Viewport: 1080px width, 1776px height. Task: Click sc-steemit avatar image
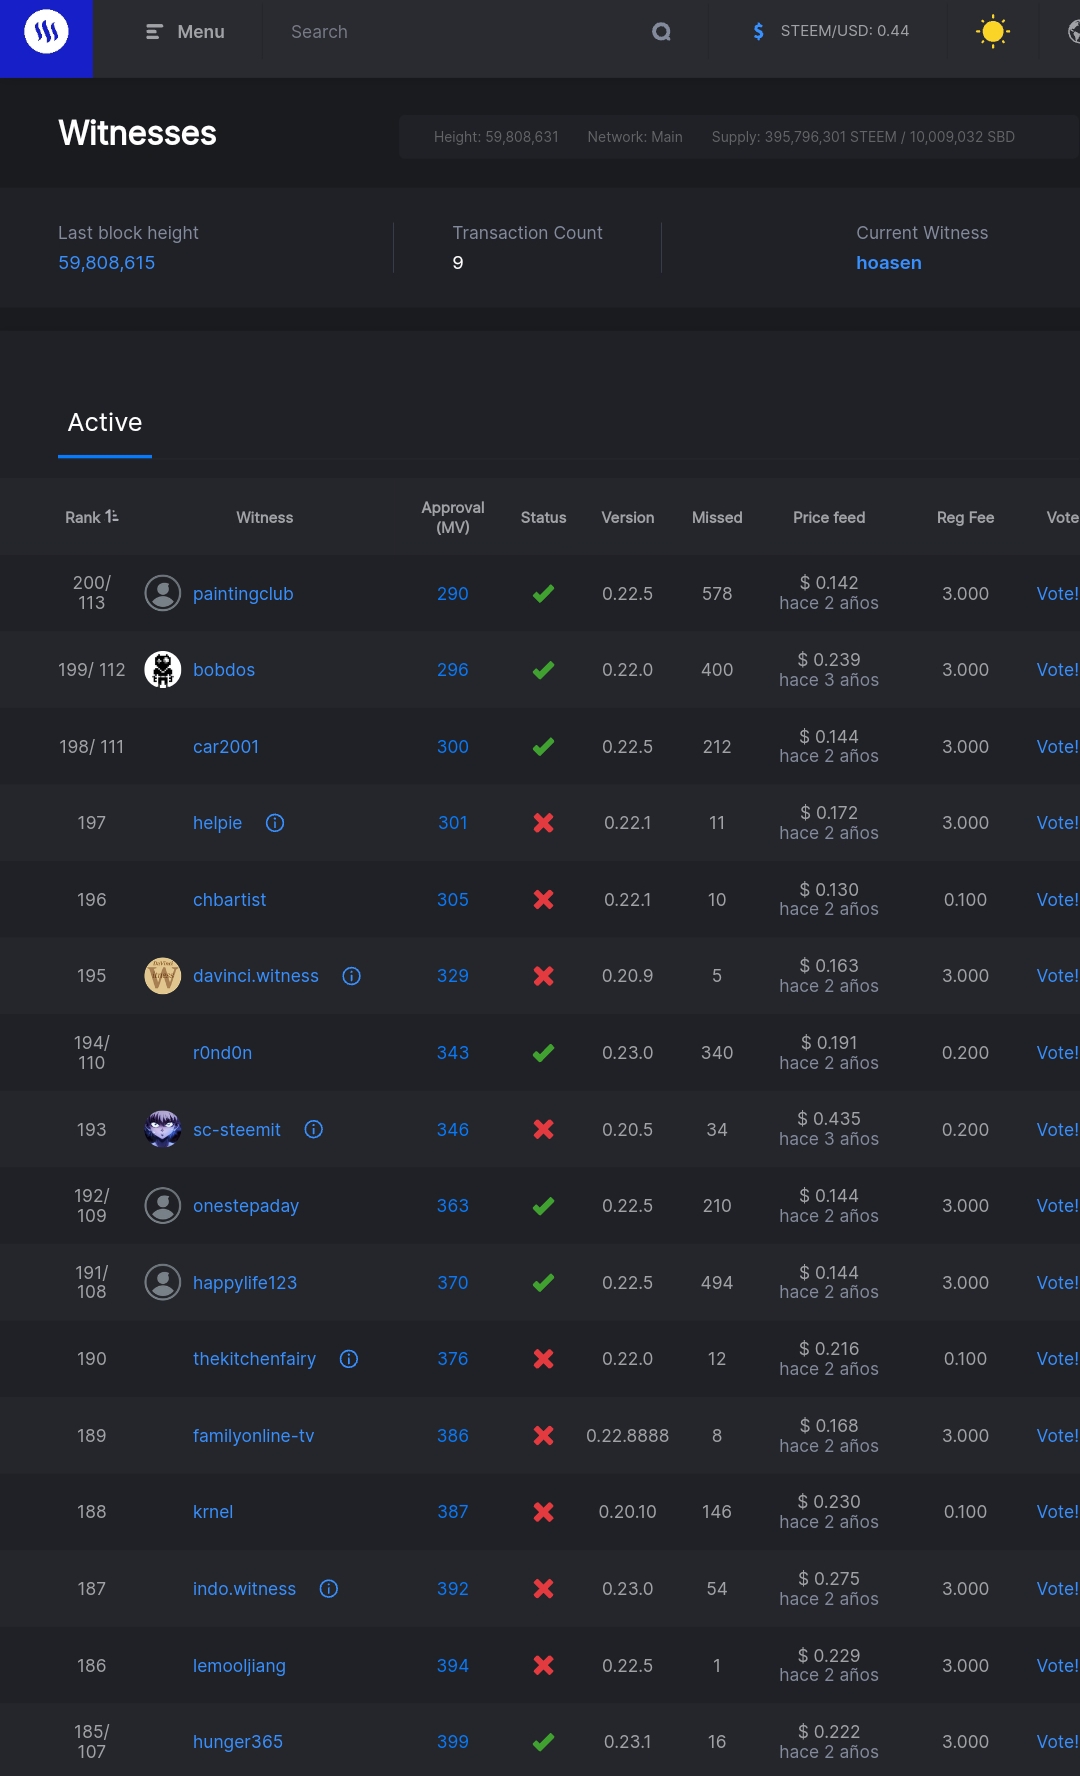(x=163, y=1129)
